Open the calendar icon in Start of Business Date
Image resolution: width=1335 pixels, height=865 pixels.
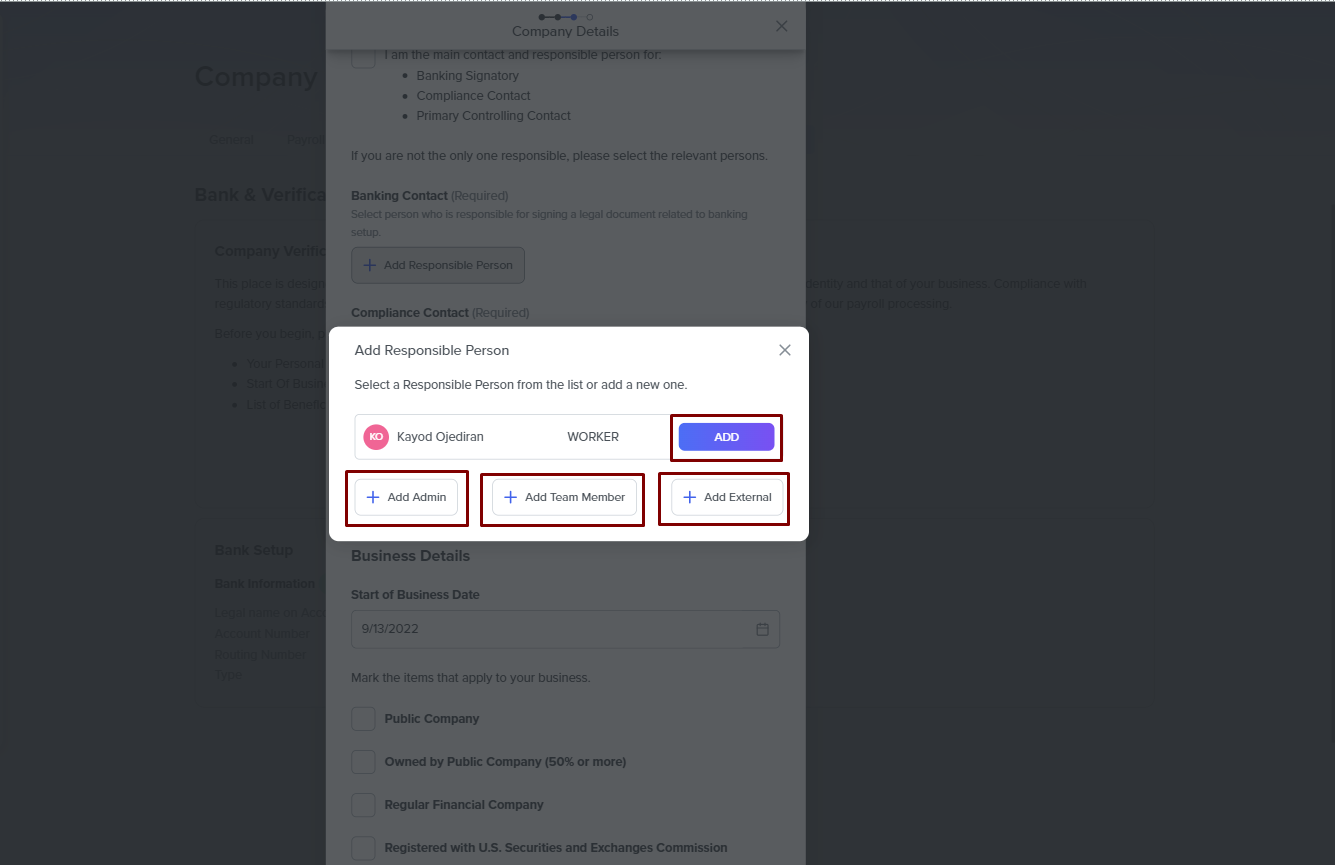point(762,629)
